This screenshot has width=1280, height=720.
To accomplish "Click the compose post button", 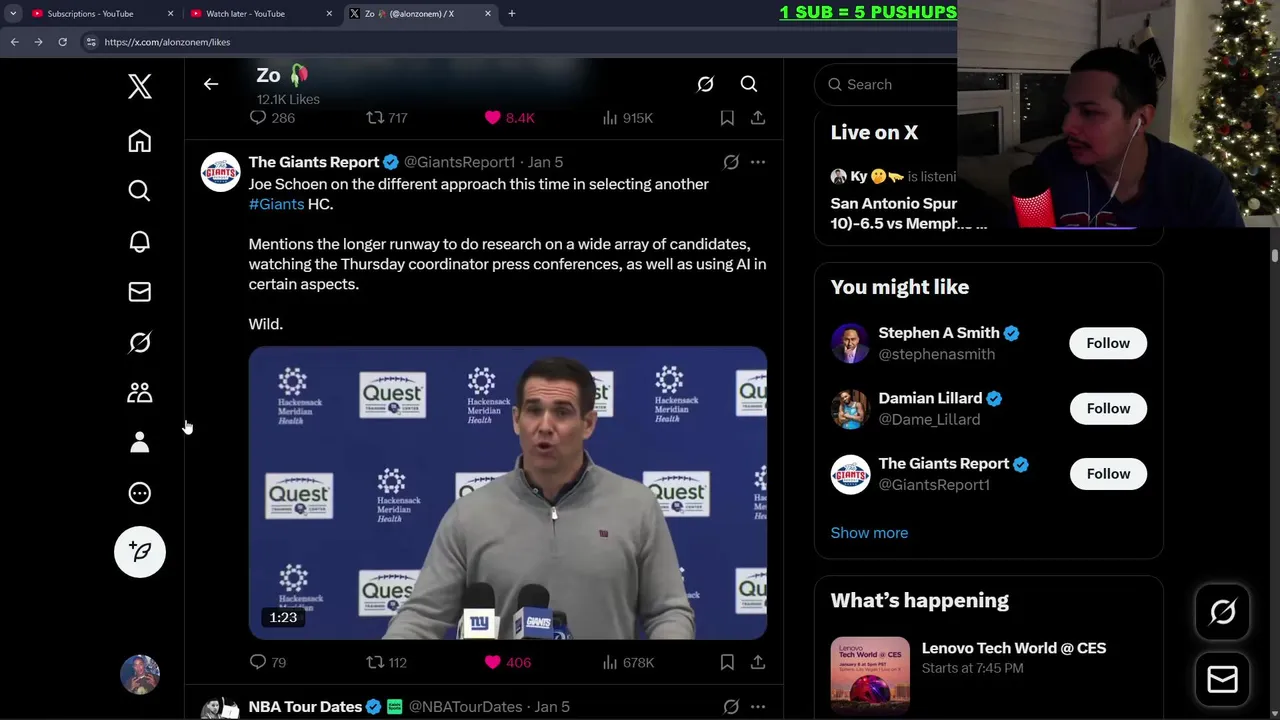I will 140,552.
